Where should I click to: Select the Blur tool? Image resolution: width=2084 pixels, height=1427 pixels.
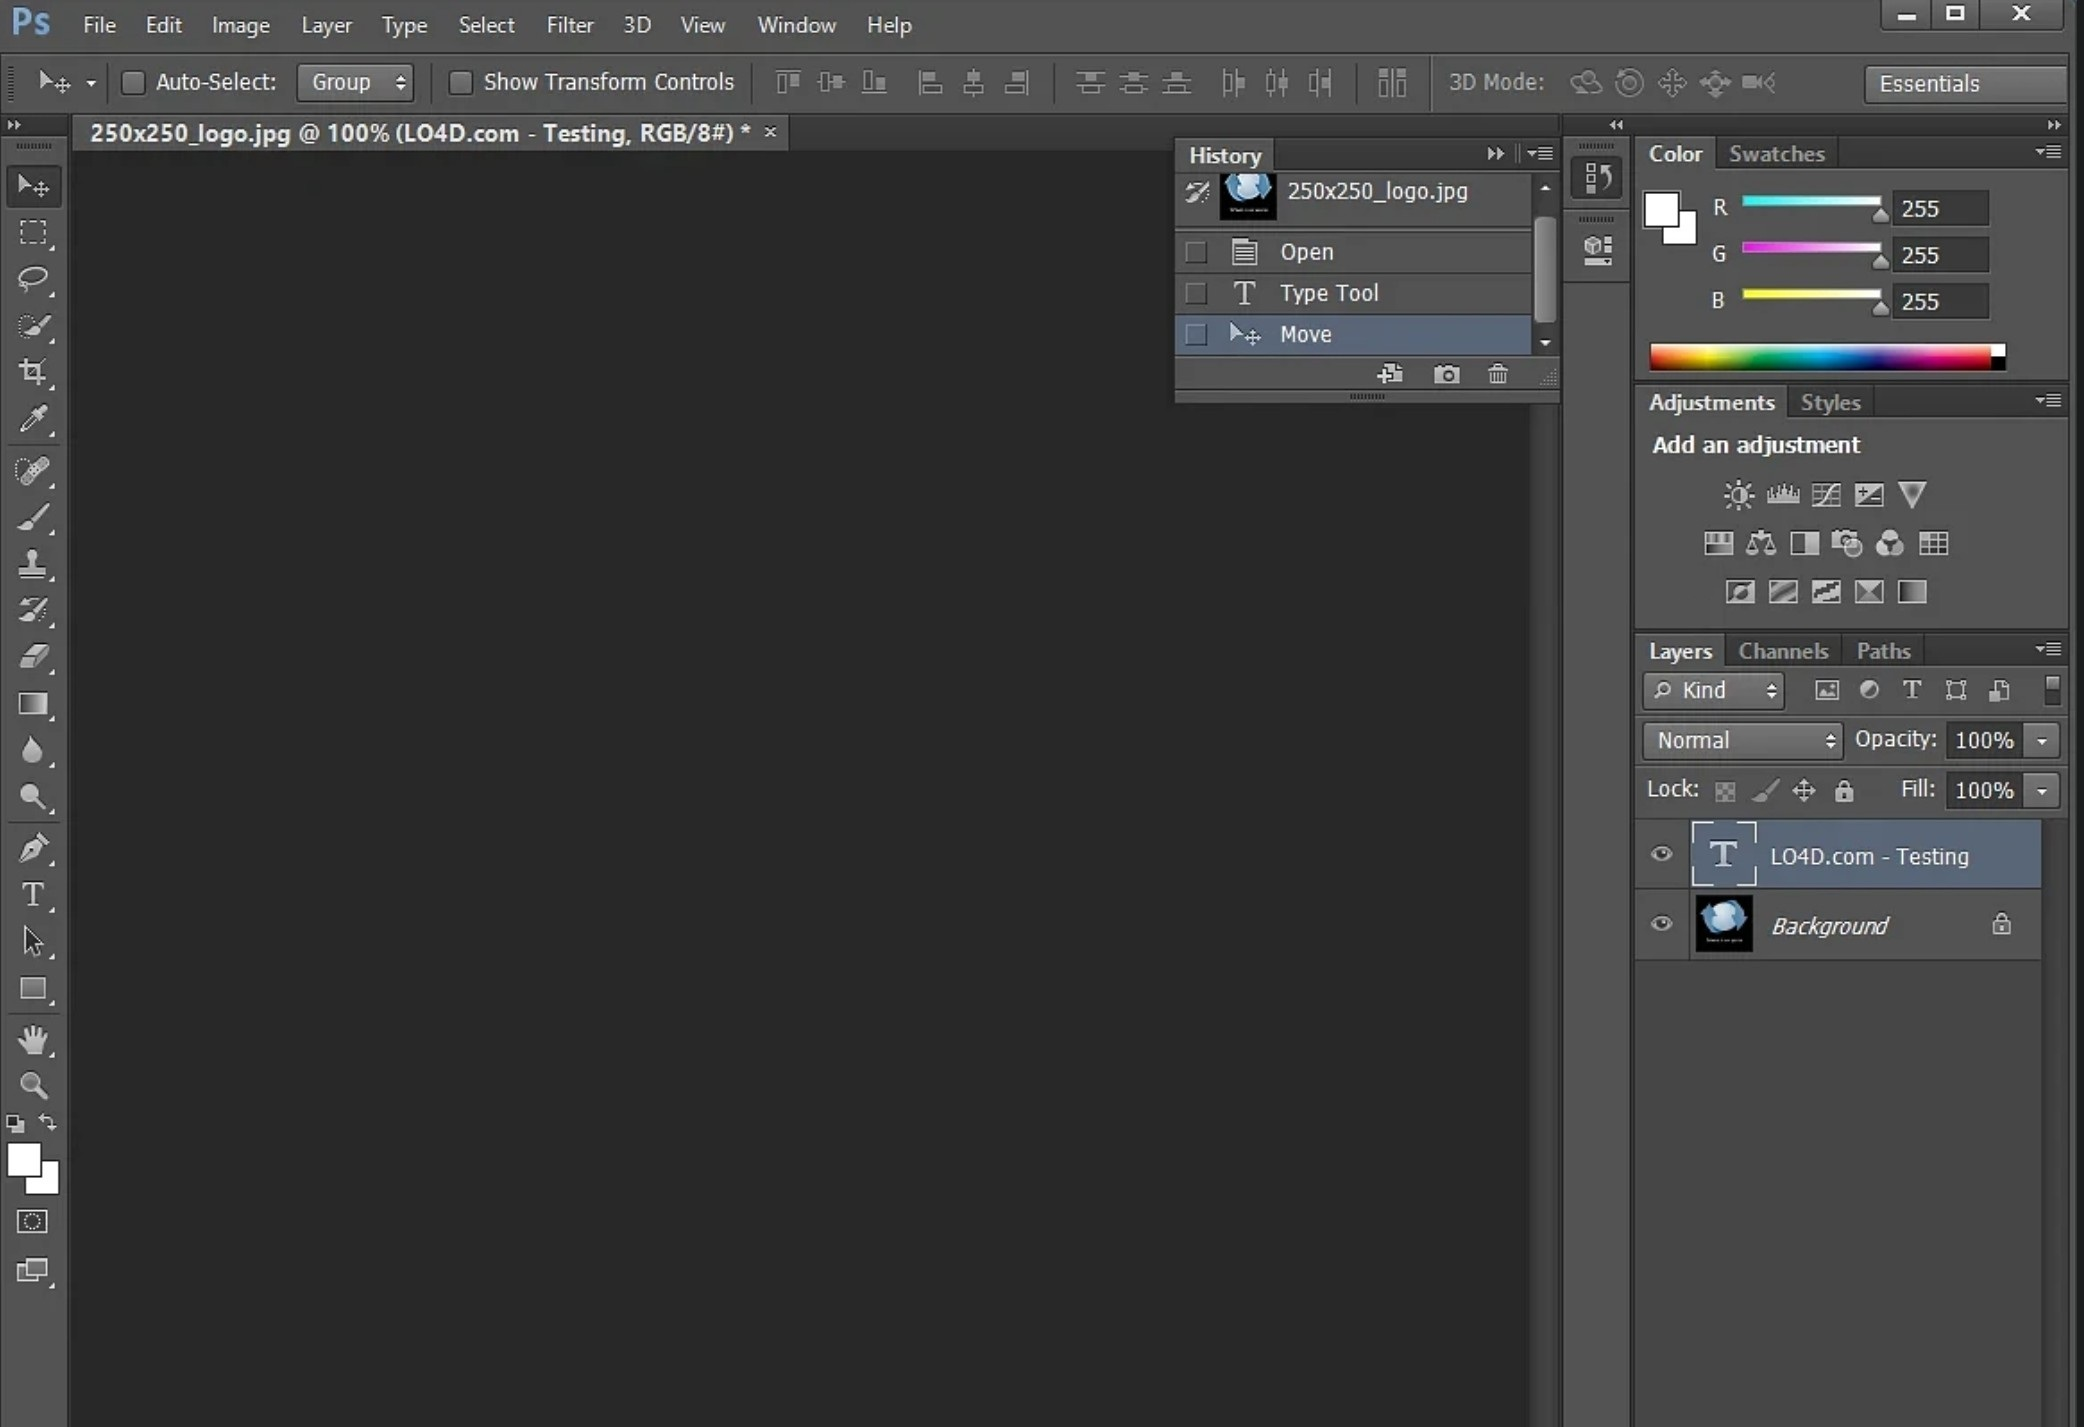(33, 750)
